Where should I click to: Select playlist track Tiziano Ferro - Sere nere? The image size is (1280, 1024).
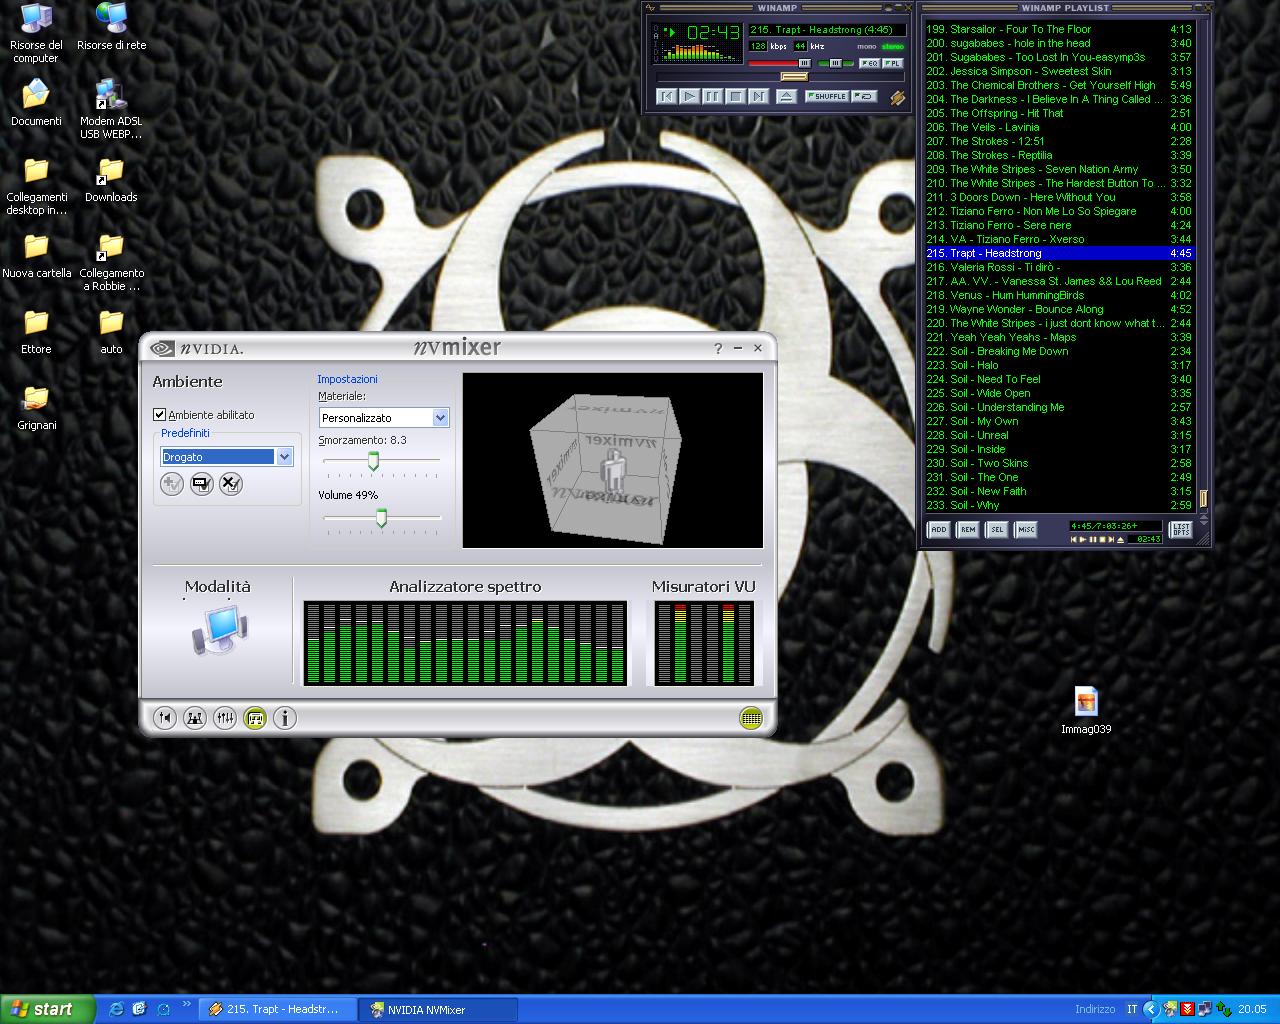tap(1058, 225)
